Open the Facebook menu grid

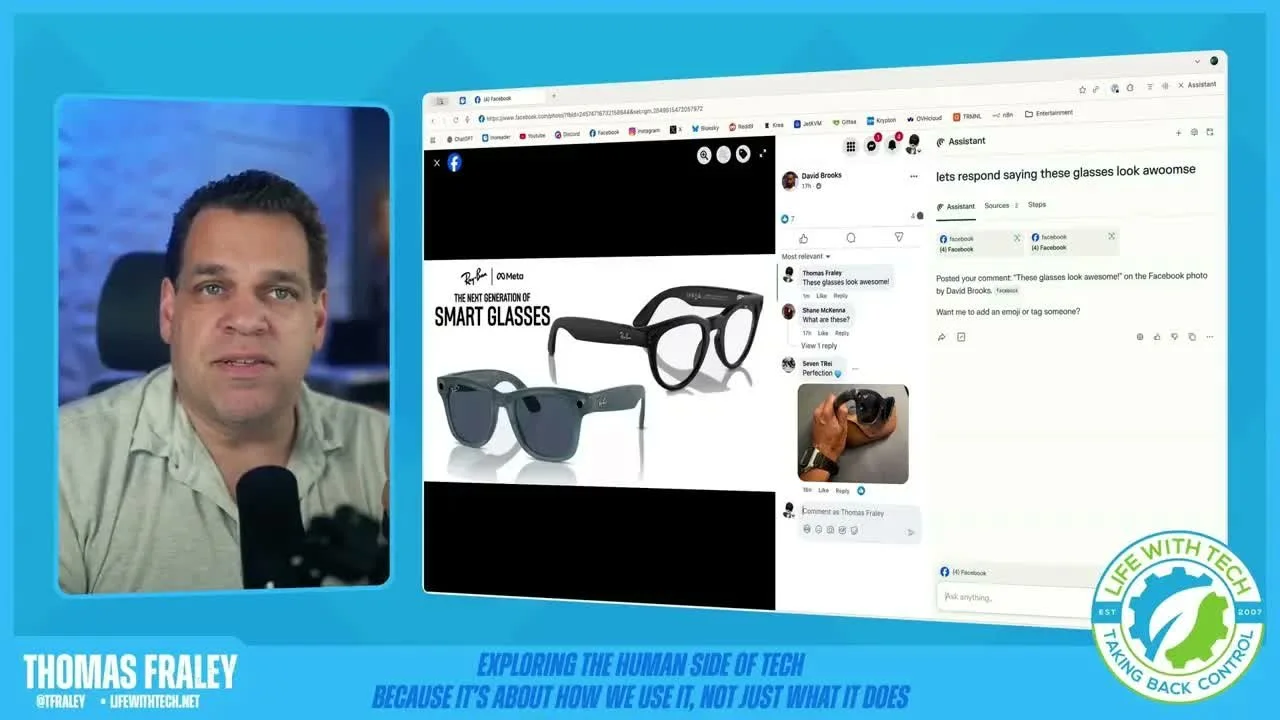click(851, 146)
